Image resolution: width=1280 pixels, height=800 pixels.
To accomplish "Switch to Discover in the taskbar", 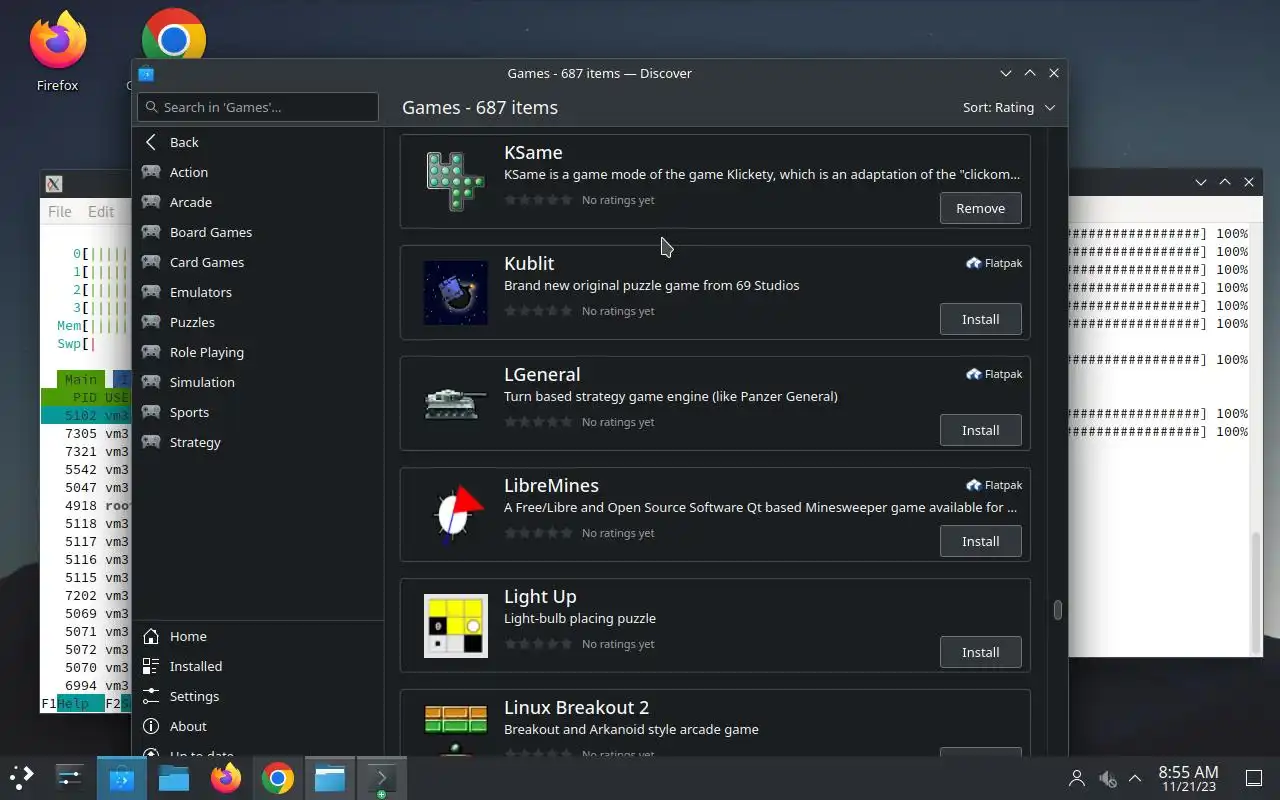I will 122,778.
